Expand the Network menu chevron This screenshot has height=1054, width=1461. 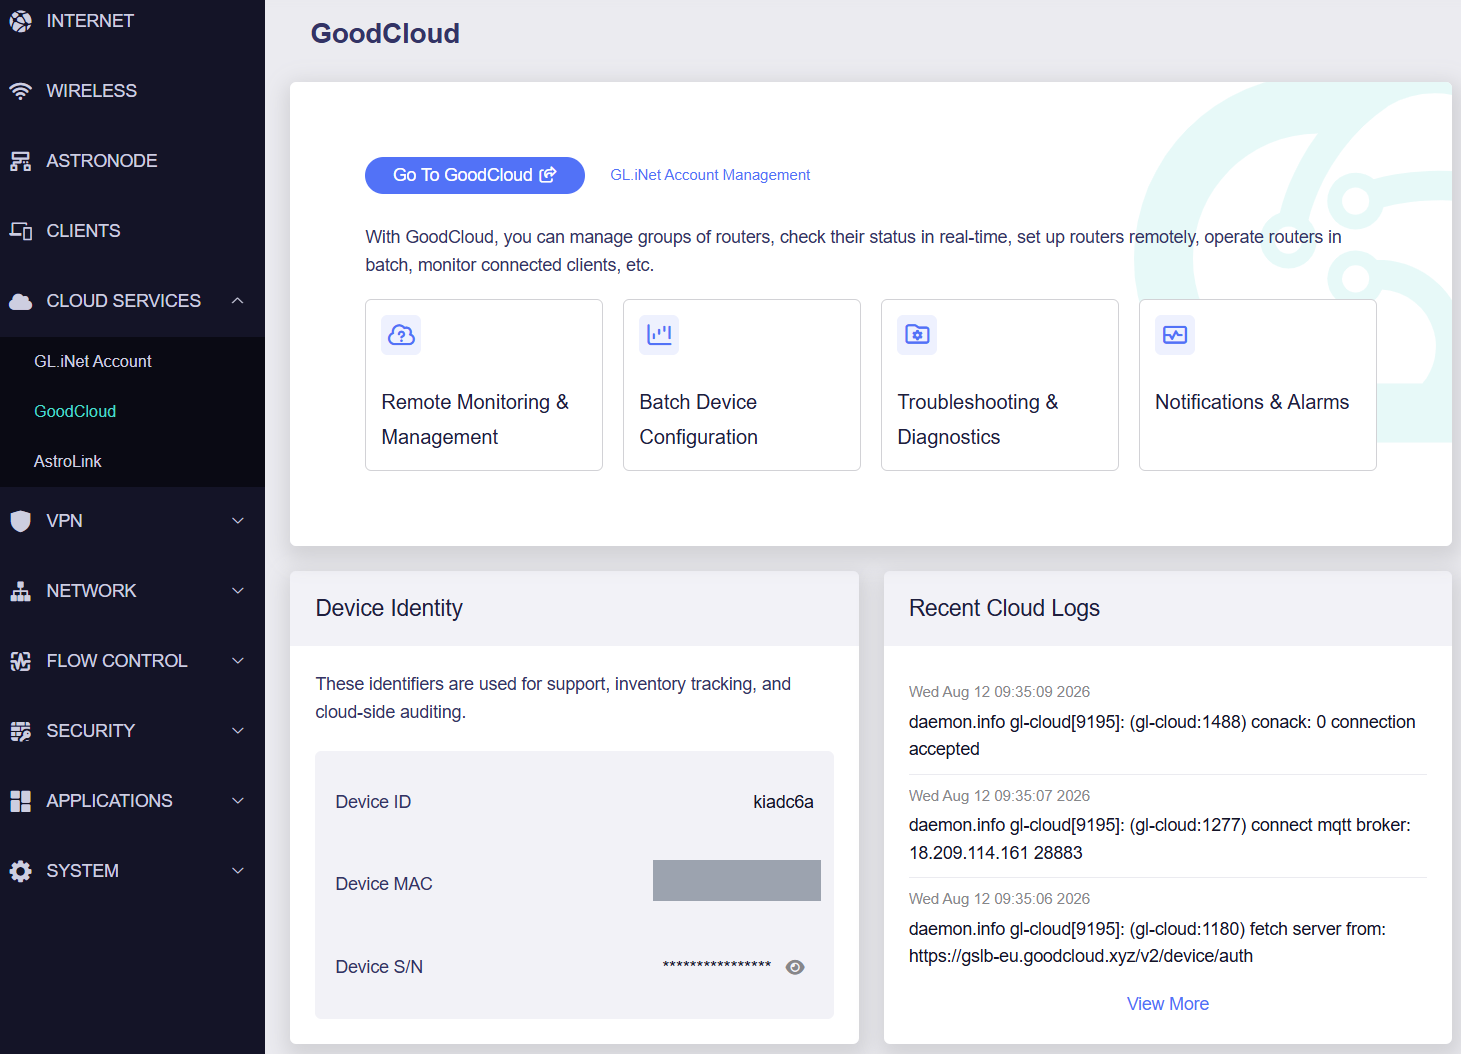pos(238,591)
